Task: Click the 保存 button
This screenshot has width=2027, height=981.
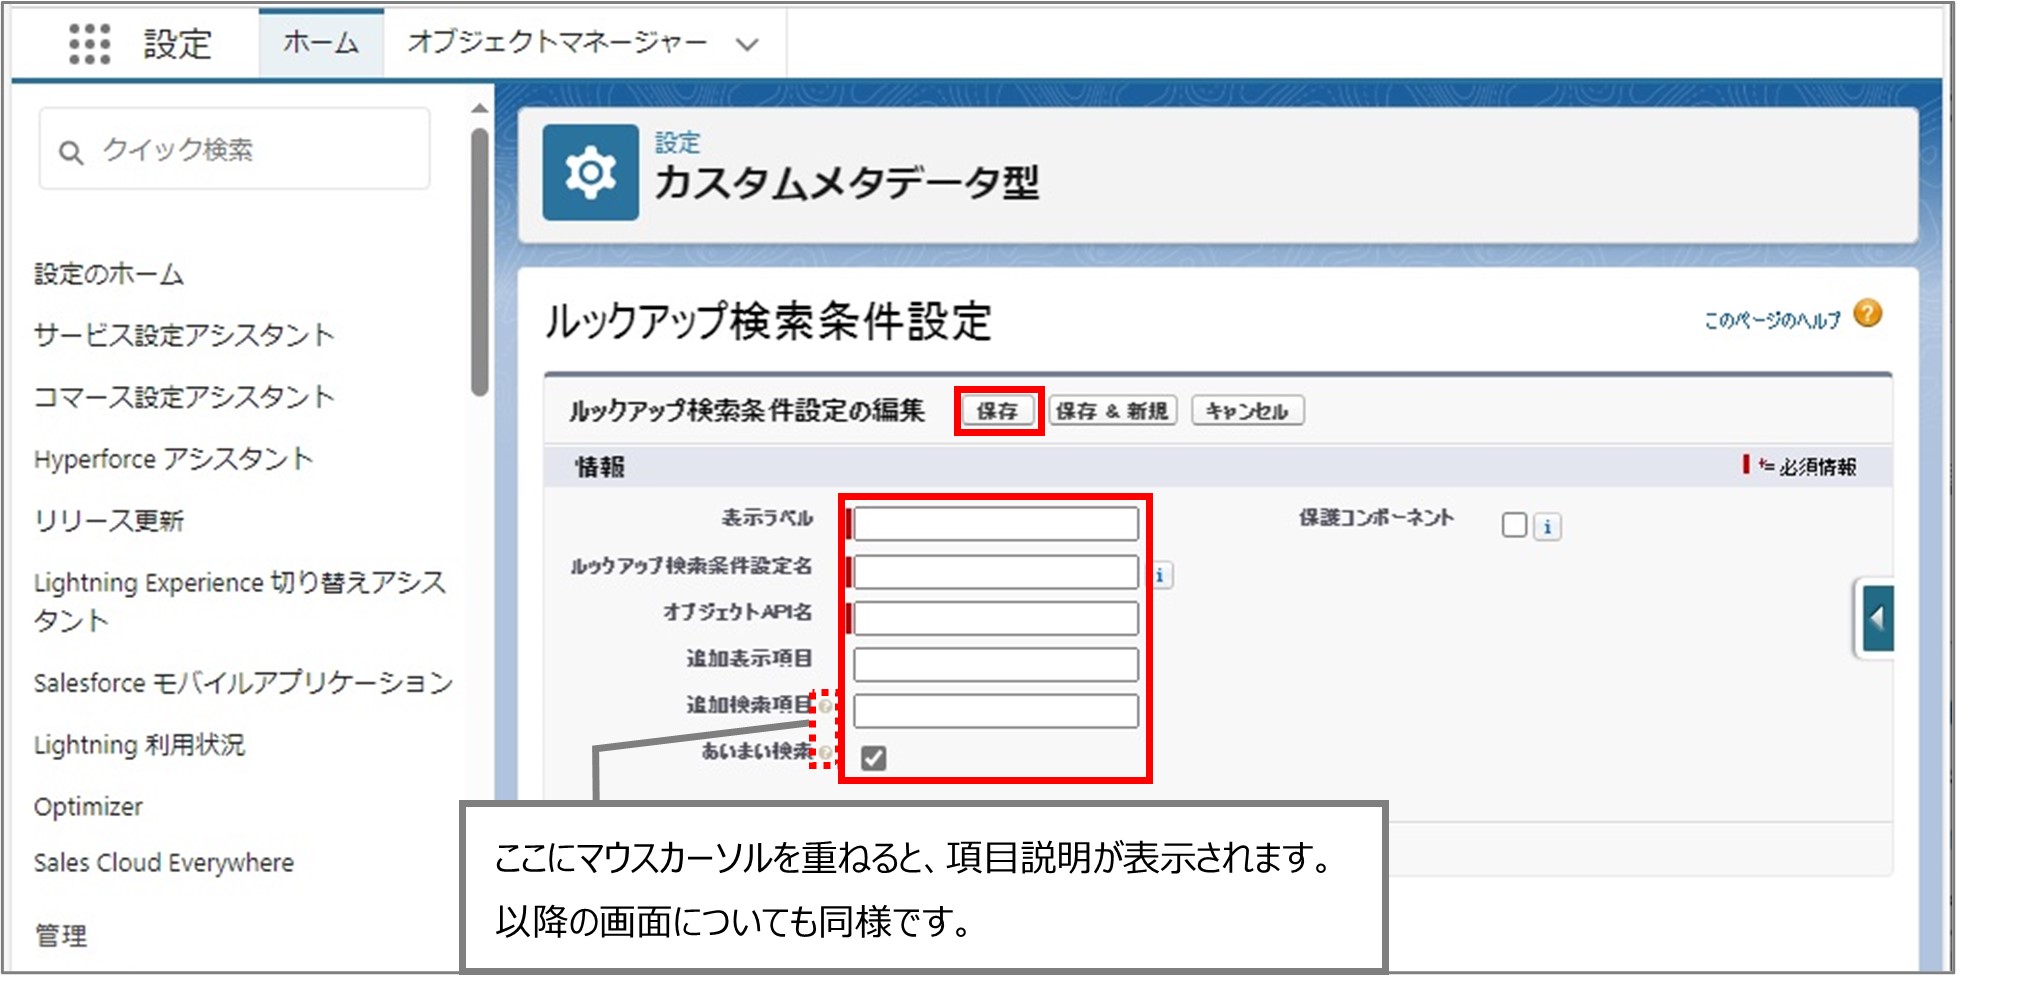Action: tap(997, 411)
